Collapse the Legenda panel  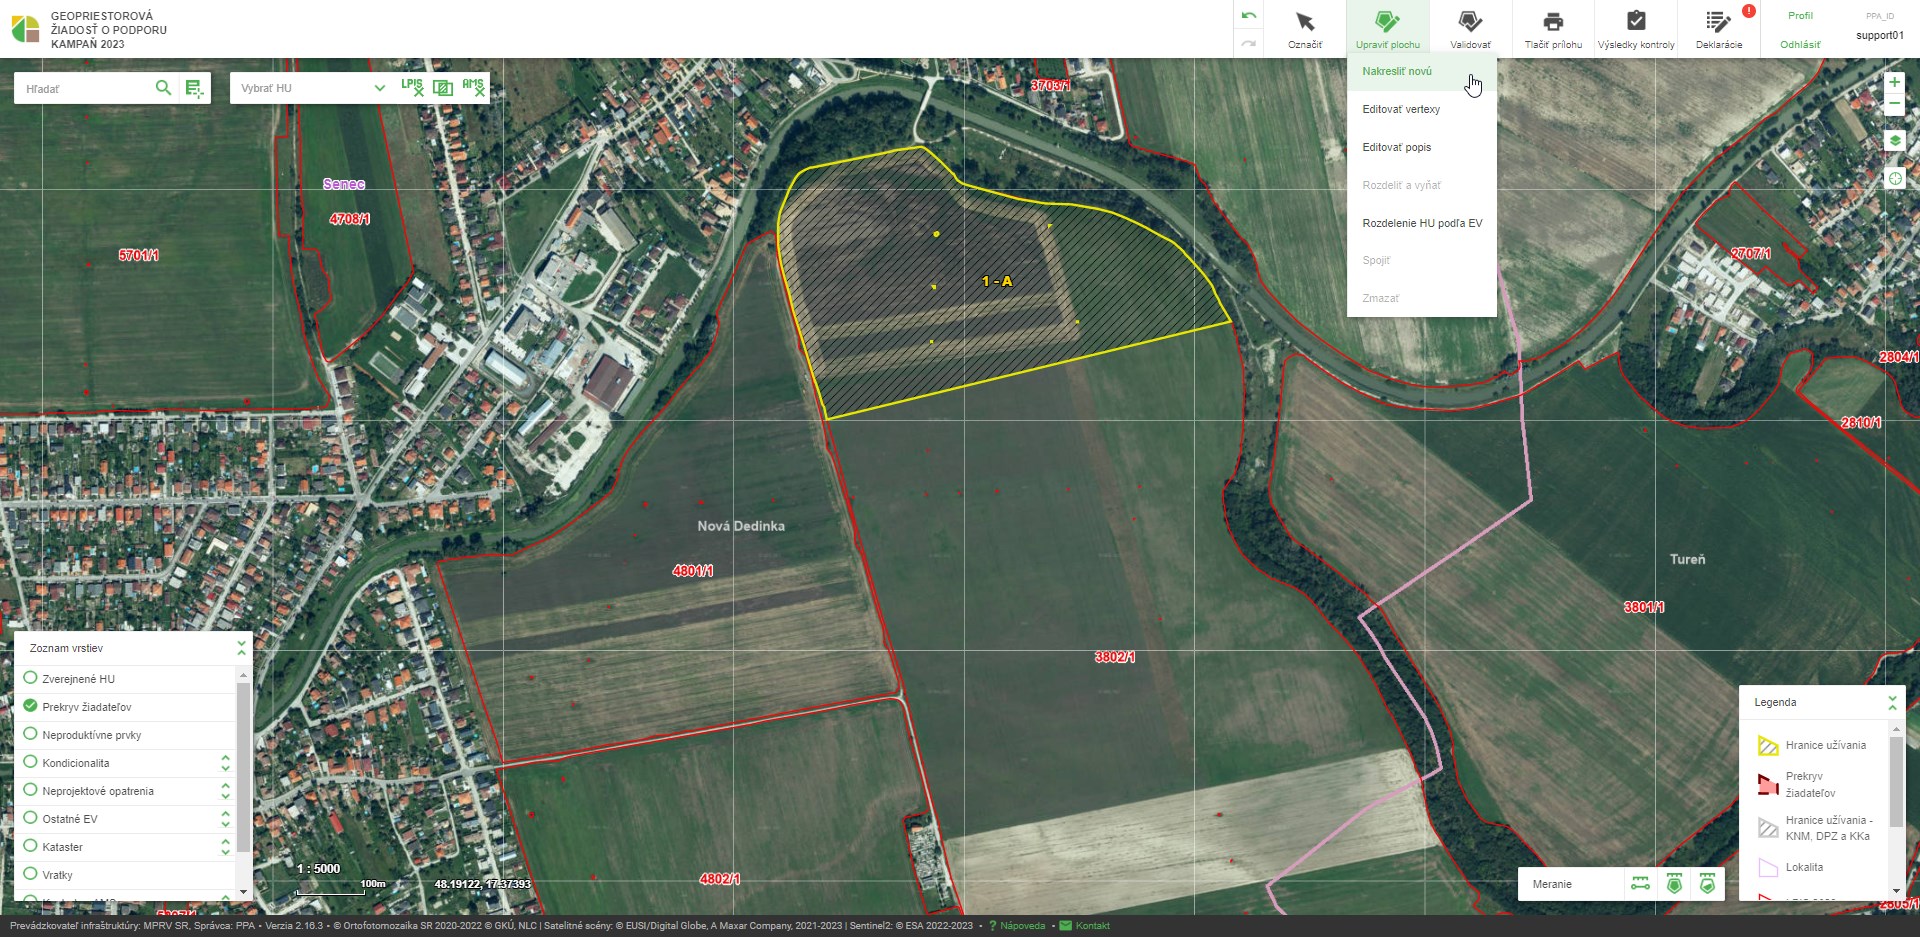1892,702
